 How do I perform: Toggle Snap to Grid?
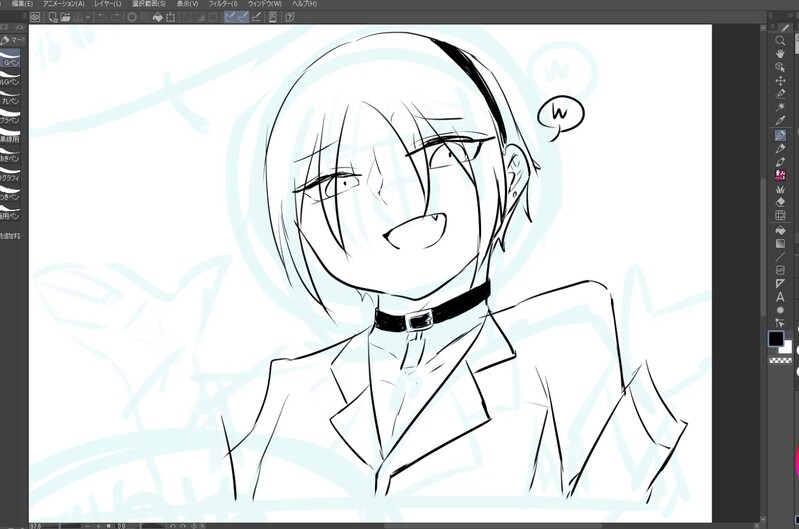tap(256, 17)
